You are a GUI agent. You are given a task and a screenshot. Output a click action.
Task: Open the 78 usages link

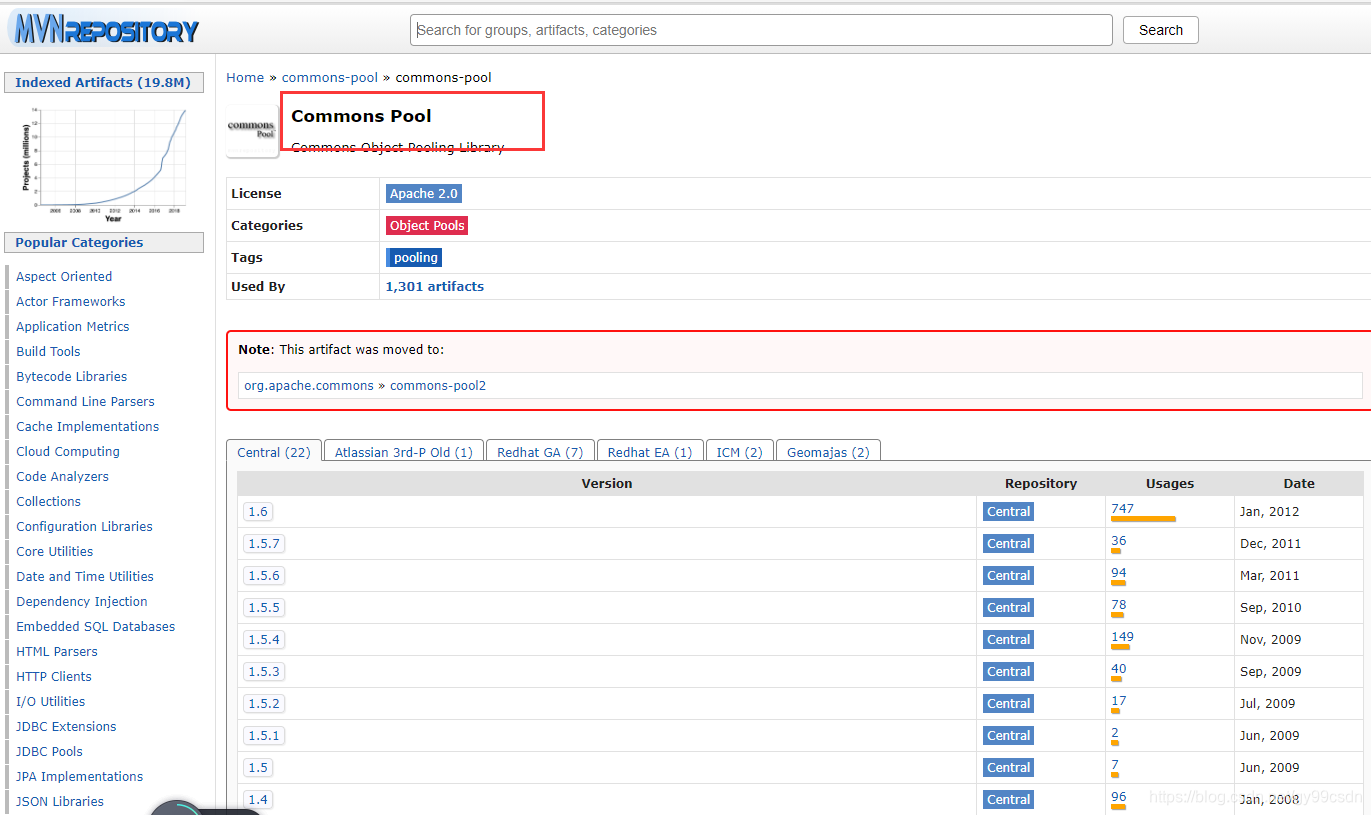pos(1118,604)
